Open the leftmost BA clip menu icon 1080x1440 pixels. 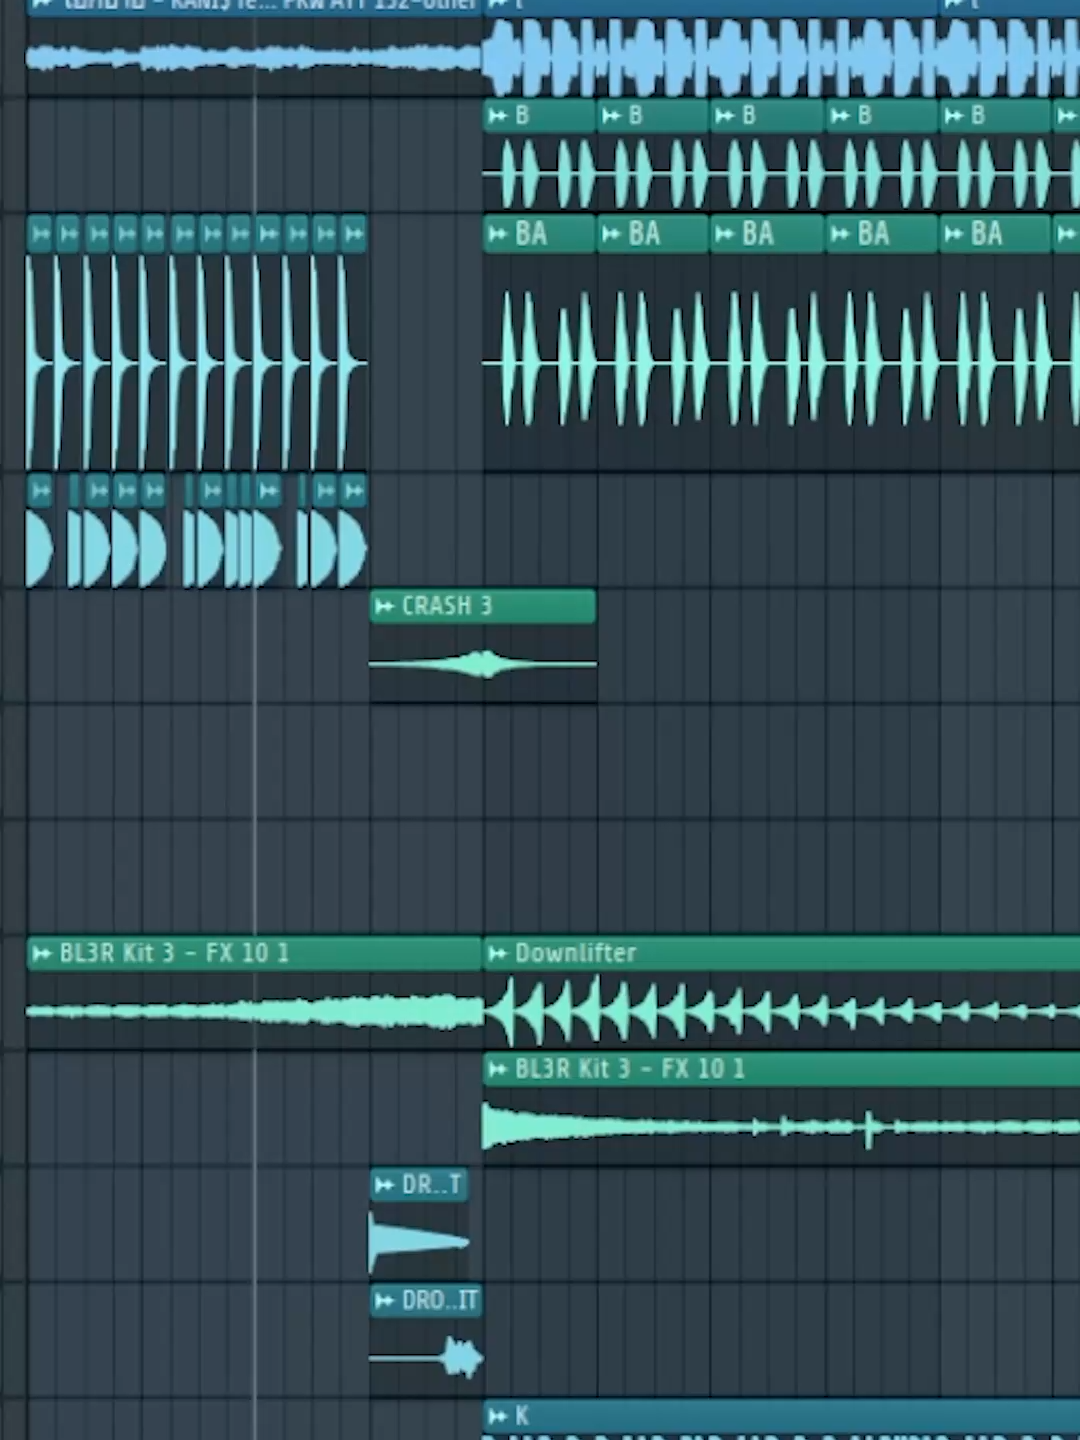[497, 235]
